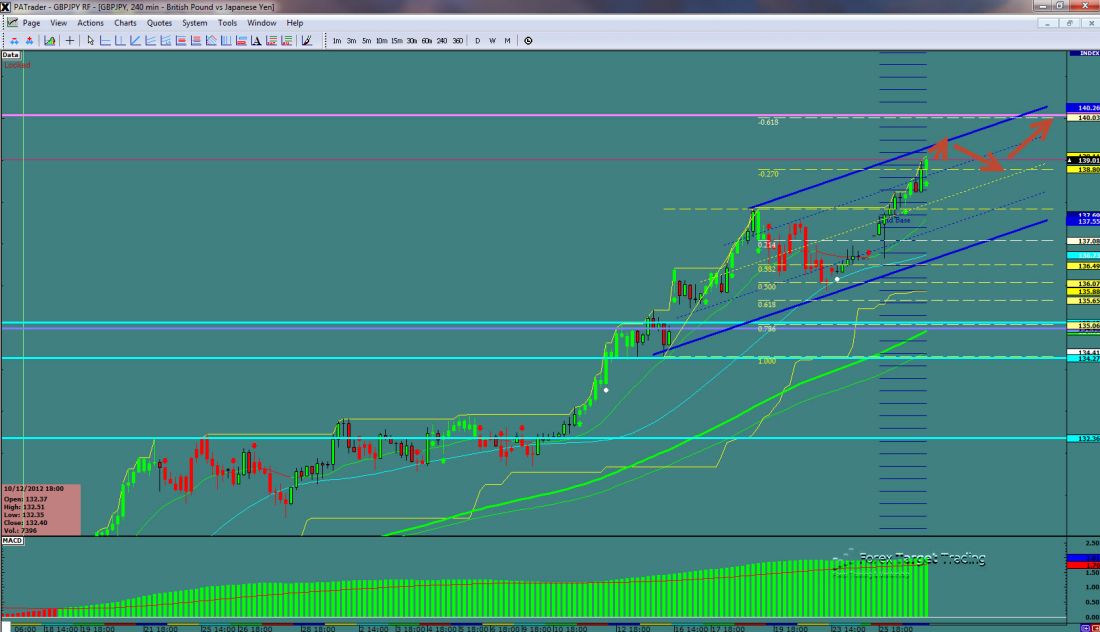The image size is (1100, 632).
Task: Click the OHLC data info box
Action: coord(40,506)
